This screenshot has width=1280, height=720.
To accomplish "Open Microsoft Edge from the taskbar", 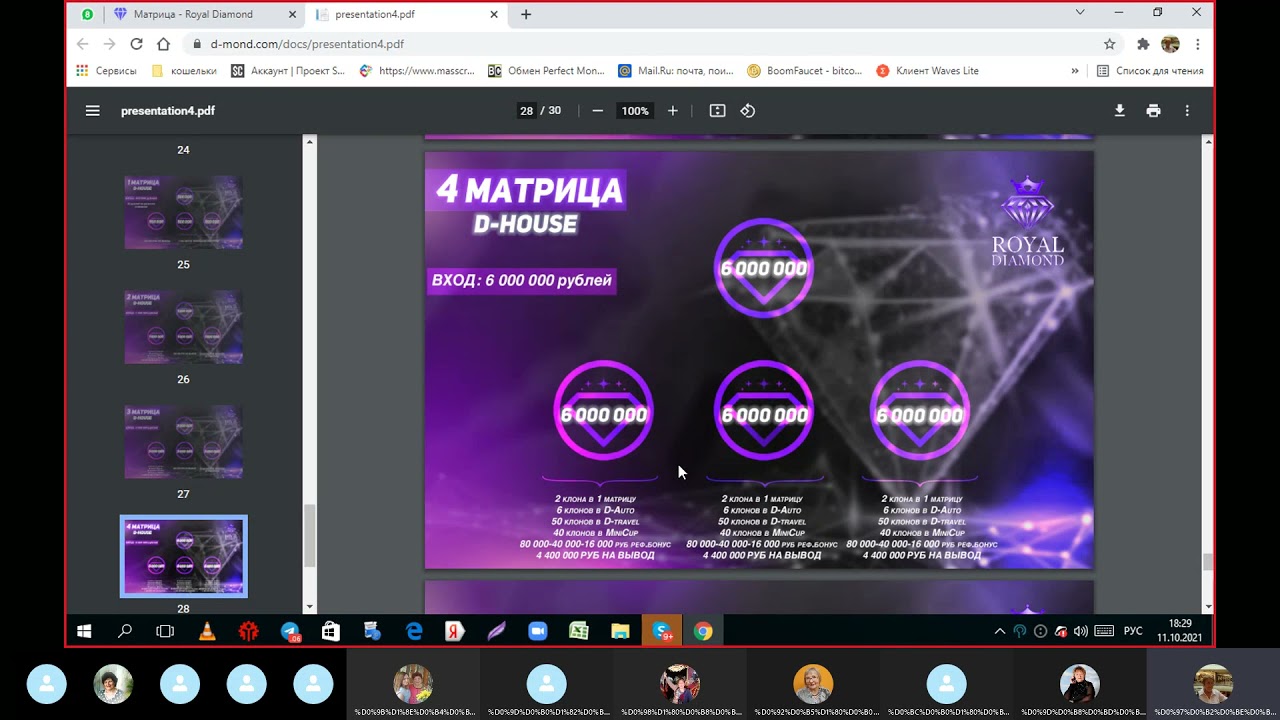I will pyautogui.click(x=414, y=631).
